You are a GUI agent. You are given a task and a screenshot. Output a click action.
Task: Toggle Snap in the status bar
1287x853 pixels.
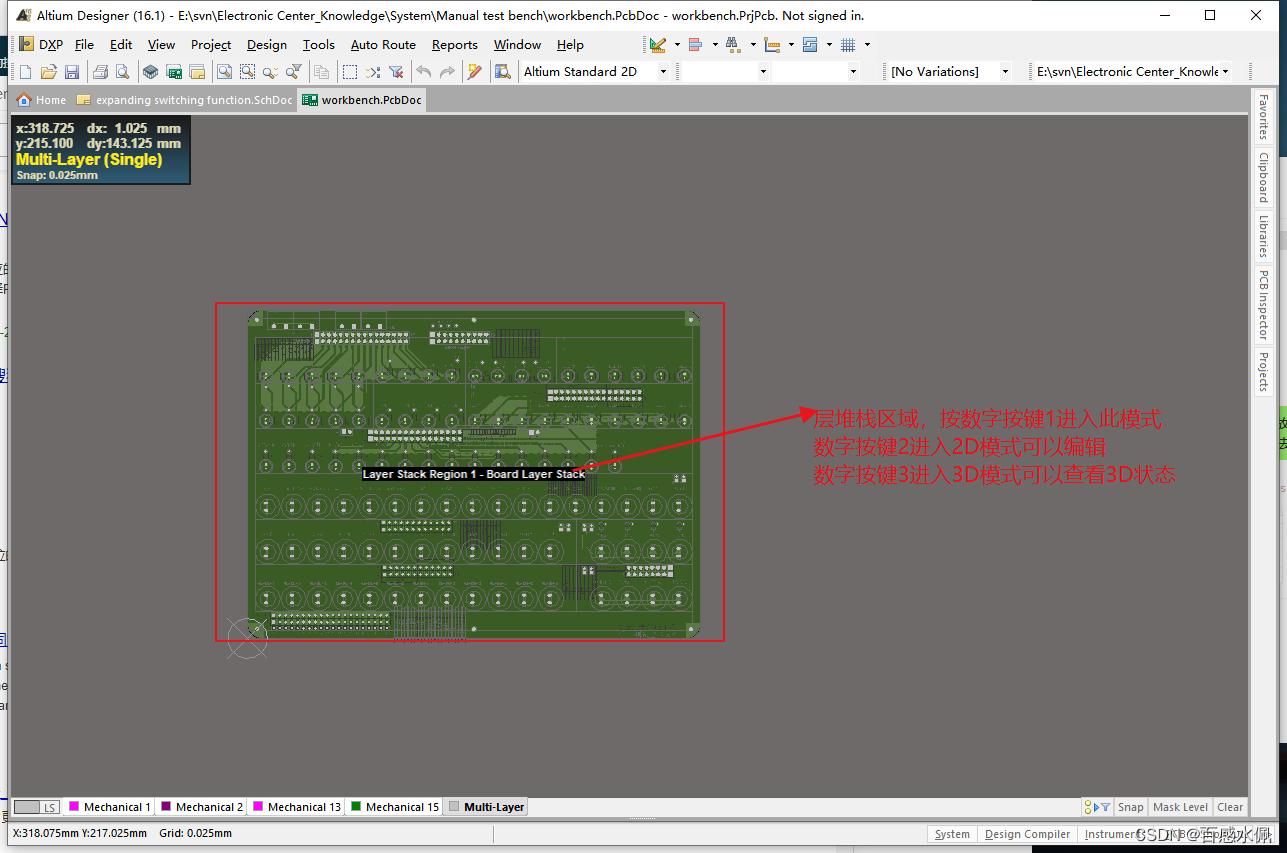click(1130, 806)
